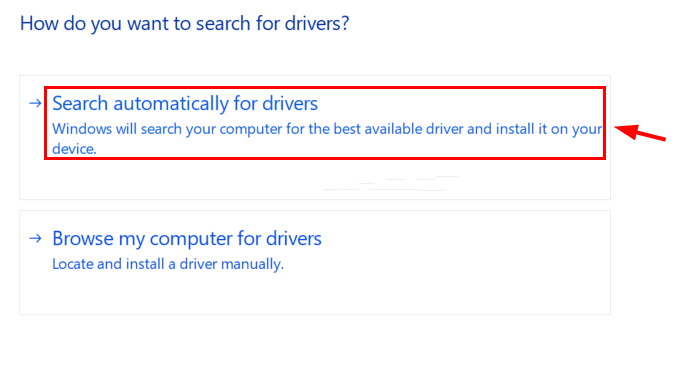
Task: Click the 'Windows will search your computer' description
Action: tap(327, 139)
